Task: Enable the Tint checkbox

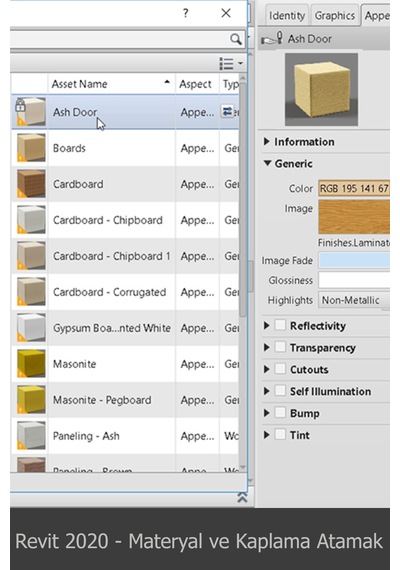Action: [280, 434]
